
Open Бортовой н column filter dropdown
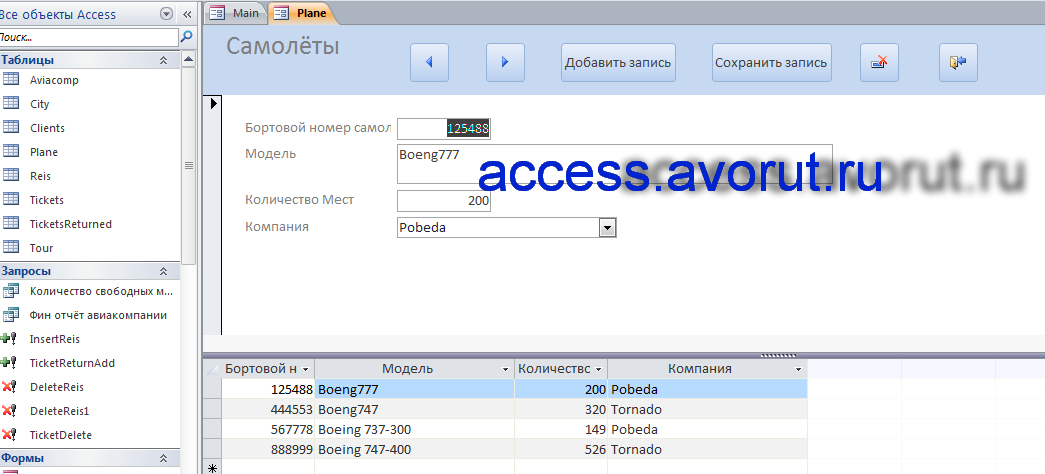click(305, 369)
